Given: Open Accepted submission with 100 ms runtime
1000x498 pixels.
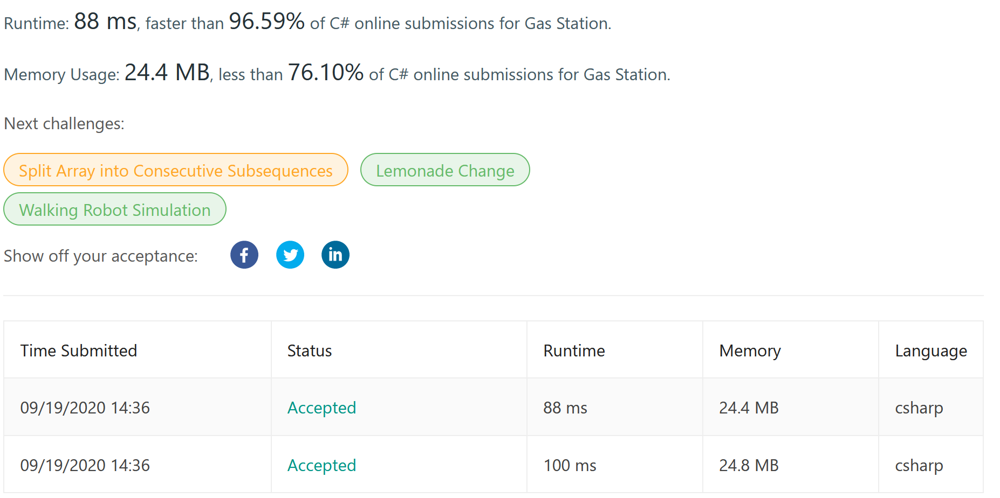Looking at the screenshot, I should coord(321,465).
